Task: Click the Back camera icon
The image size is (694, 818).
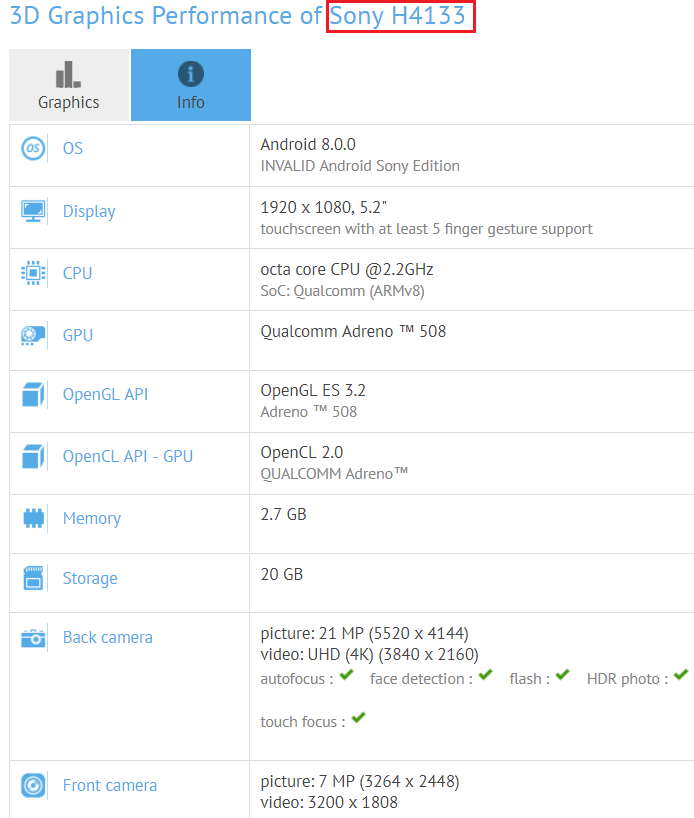Action: [33, 637]
